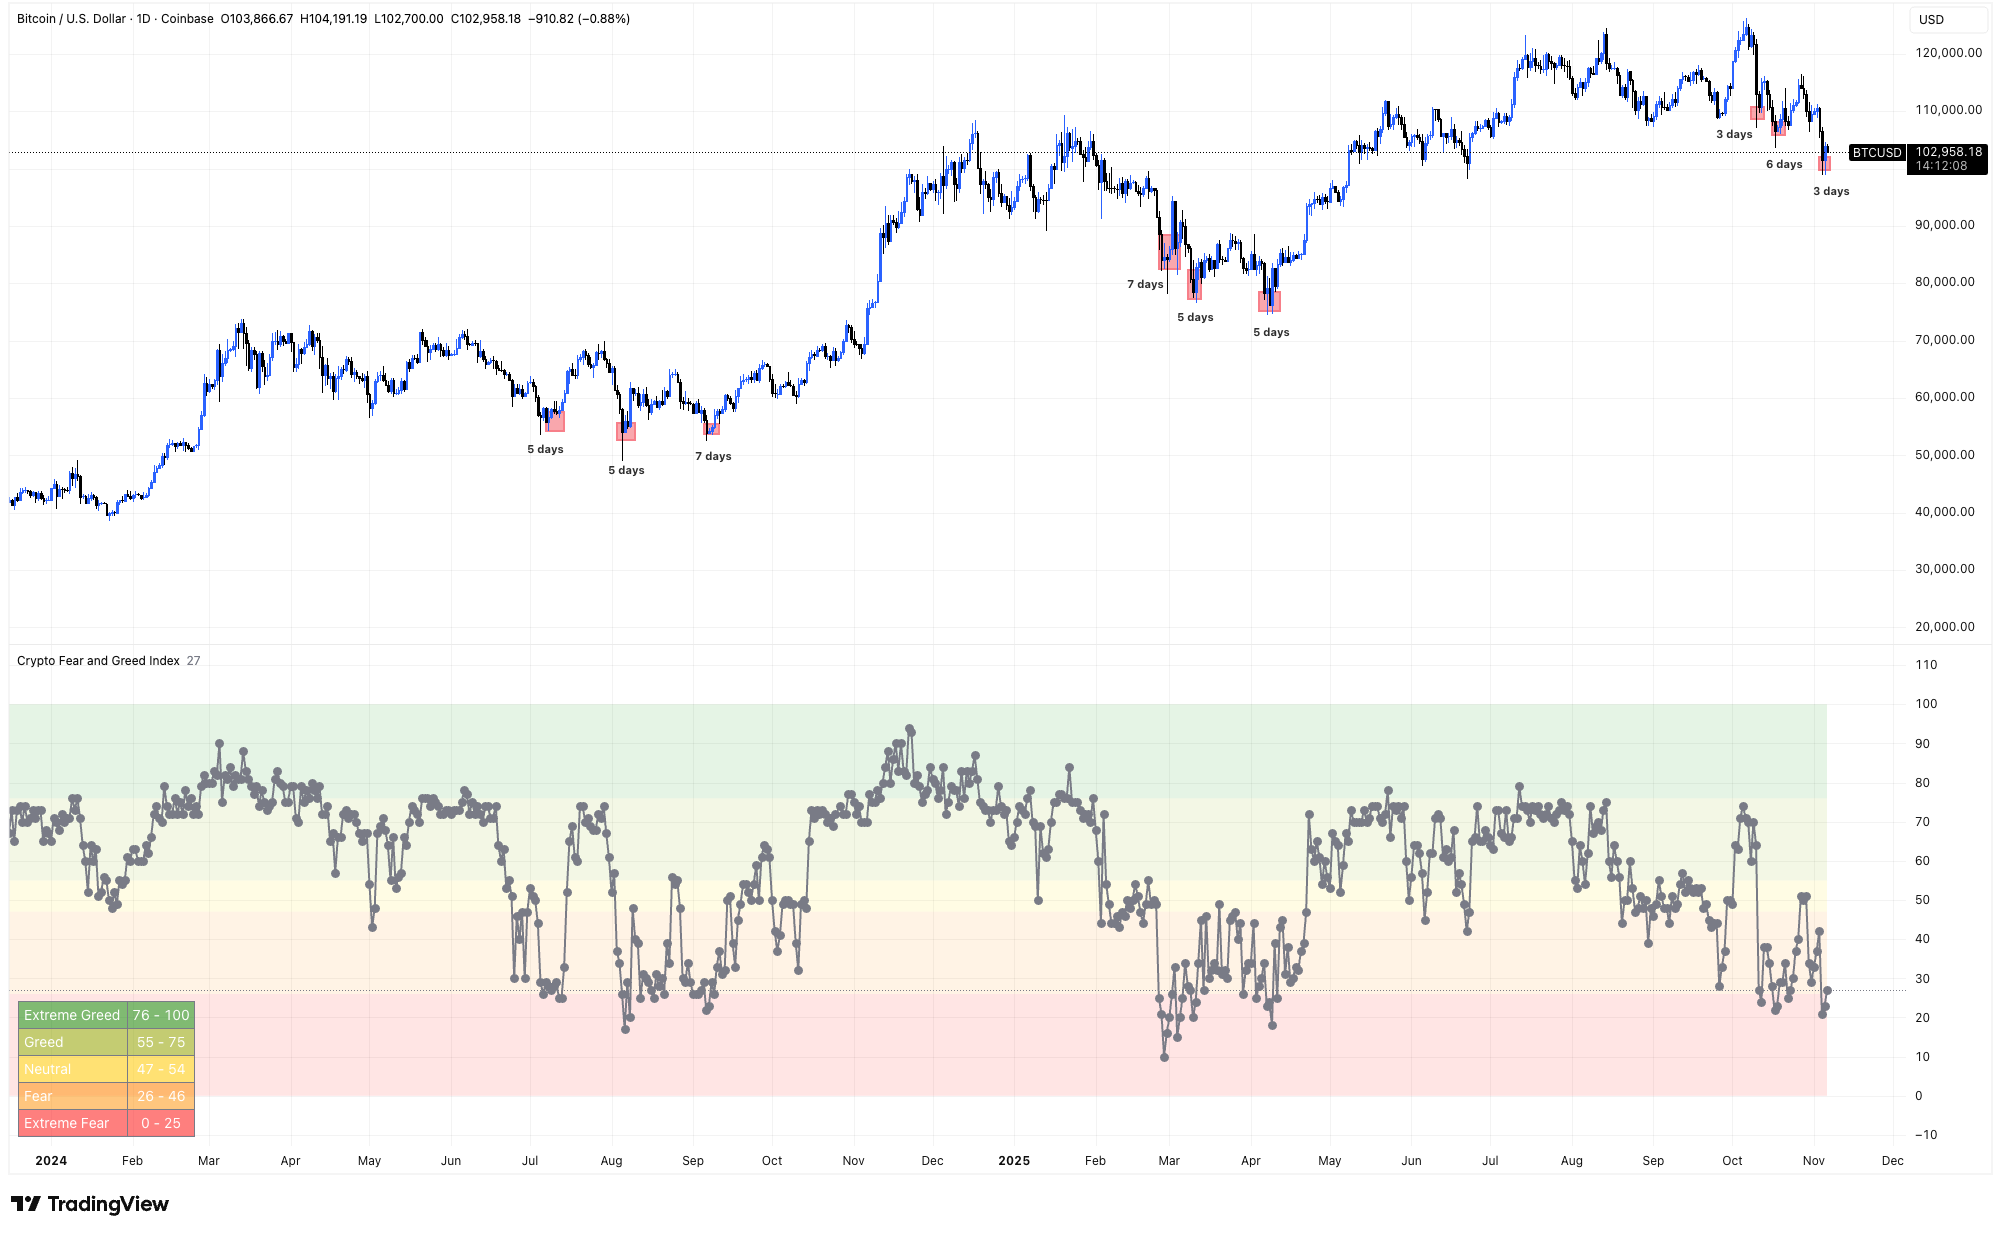Viewport: 2000px width, 1233px height.
Task: Click the red marker above July 2024 "5 days"
Action: click(555, 421)
